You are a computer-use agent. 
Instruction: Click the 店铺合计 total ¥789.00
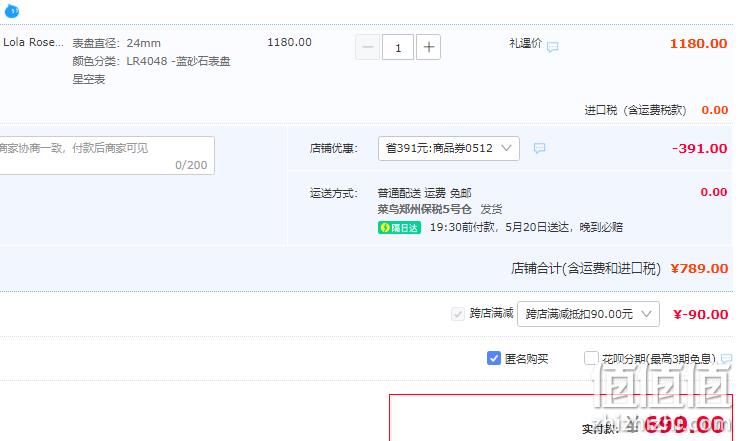(x=699, y=268)
